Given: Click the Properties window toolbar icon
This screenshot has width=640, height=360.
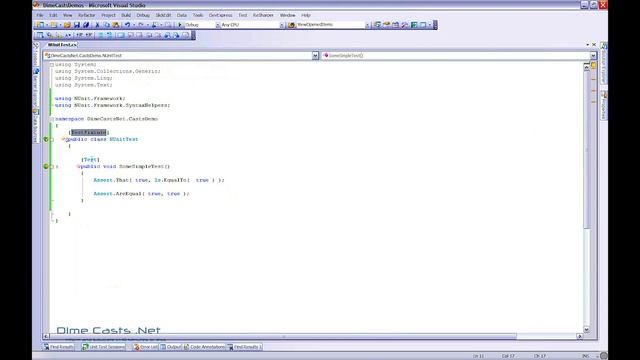Looking at the screenshot, I should pyautogui.click(x=386, y=25).
